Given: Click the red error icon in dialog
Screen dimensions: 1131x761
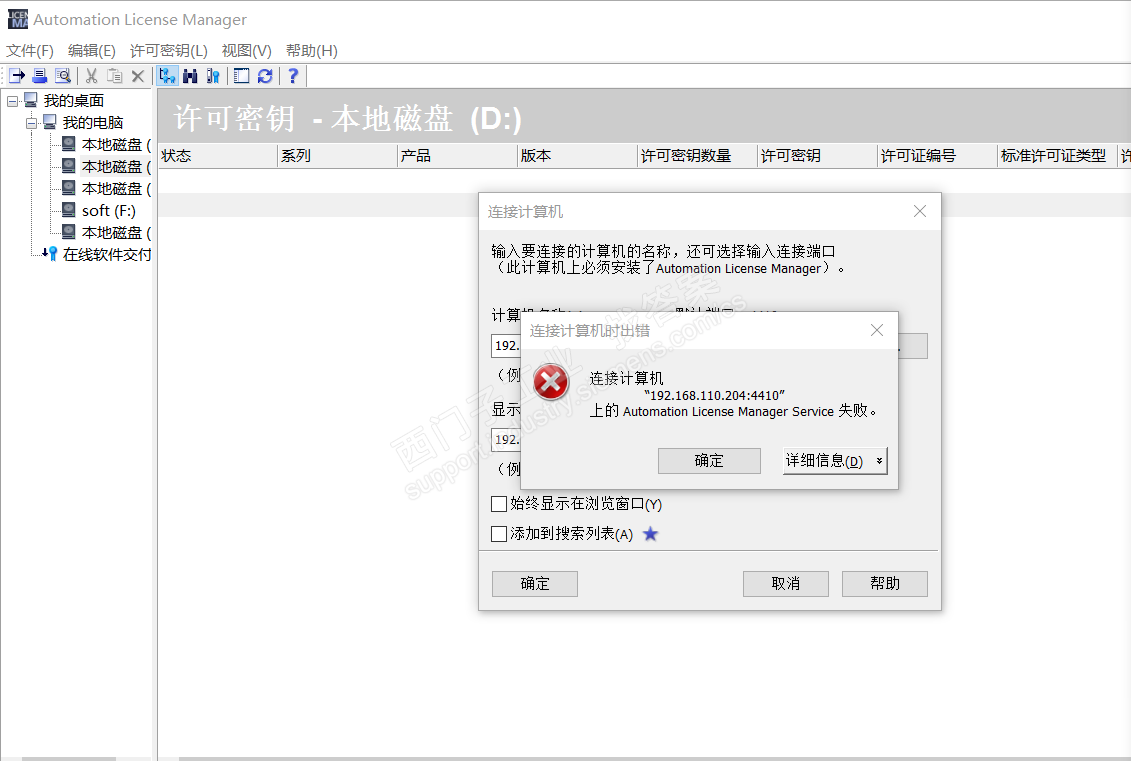Looking at the screenshot, I should [x=551, y=382].
